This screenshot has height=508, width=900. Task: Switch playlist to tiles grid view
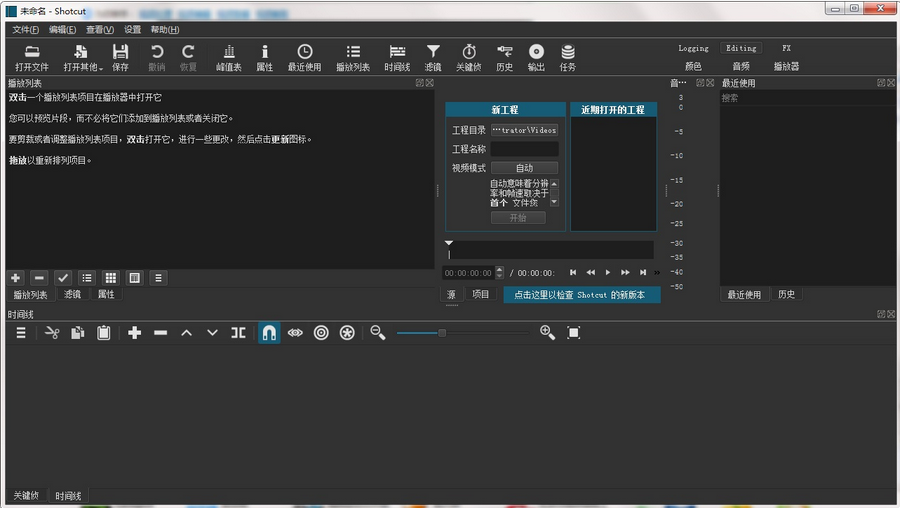[x=111, y=278]
